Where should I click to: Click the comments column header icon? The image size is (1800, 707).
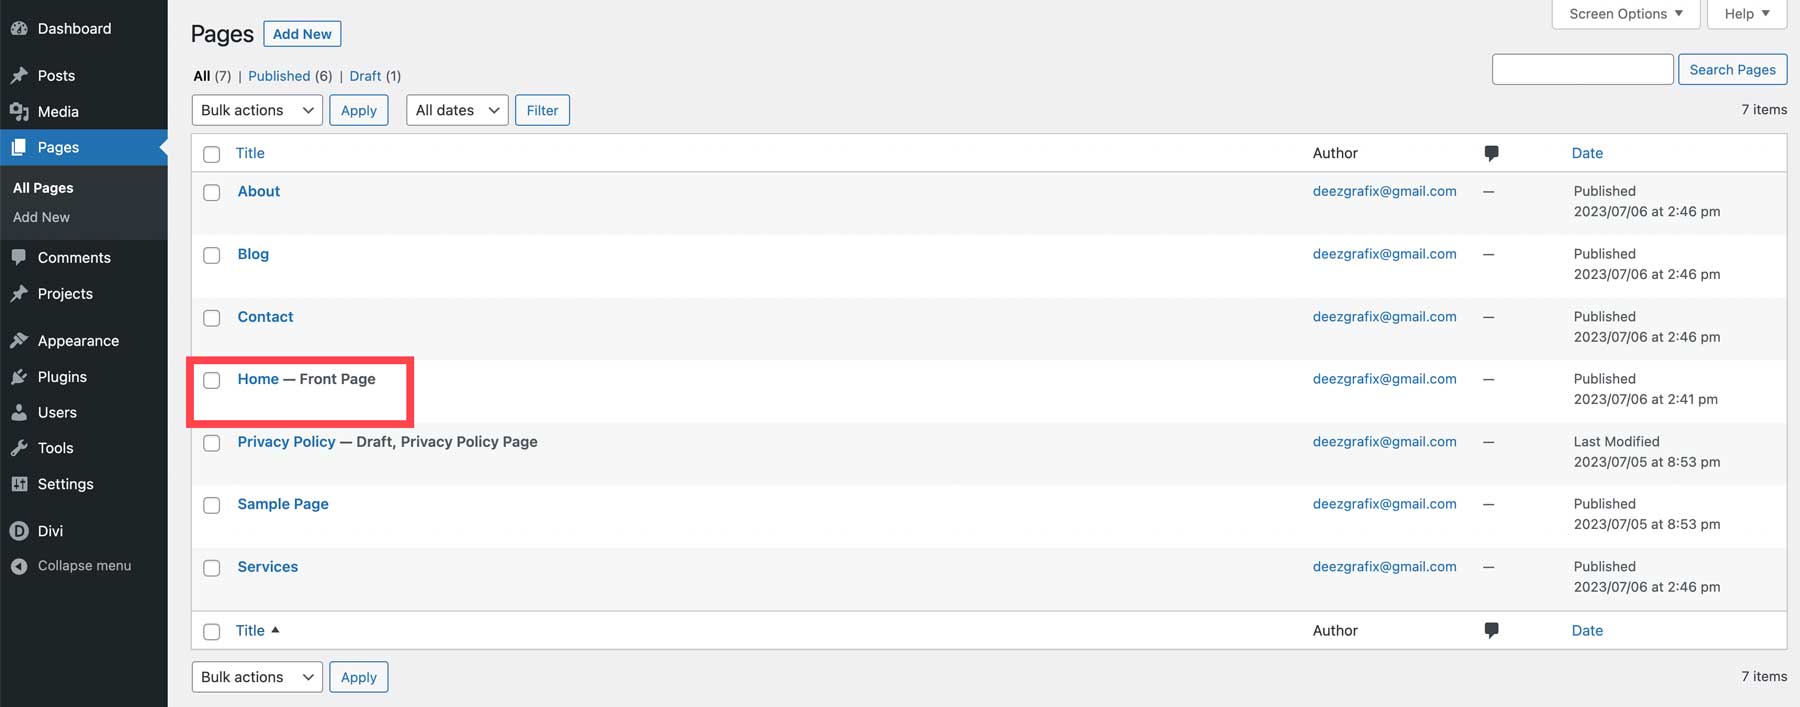tap(1491, 153)
